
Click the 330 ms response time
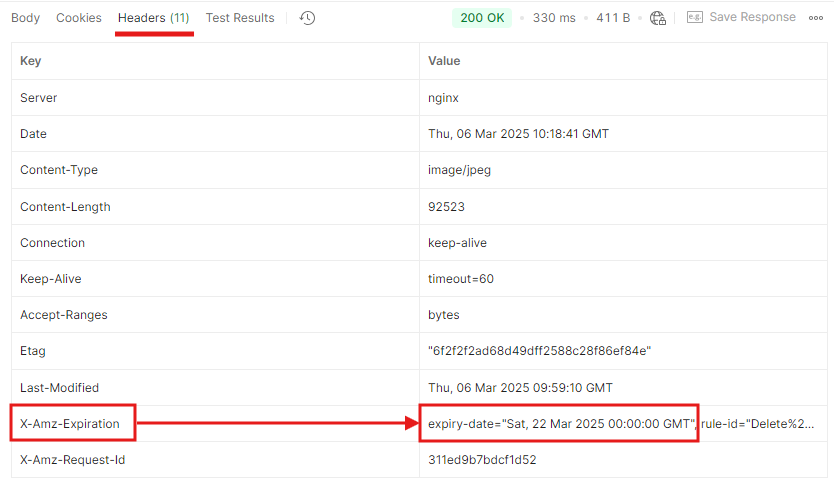click(553, 18)
